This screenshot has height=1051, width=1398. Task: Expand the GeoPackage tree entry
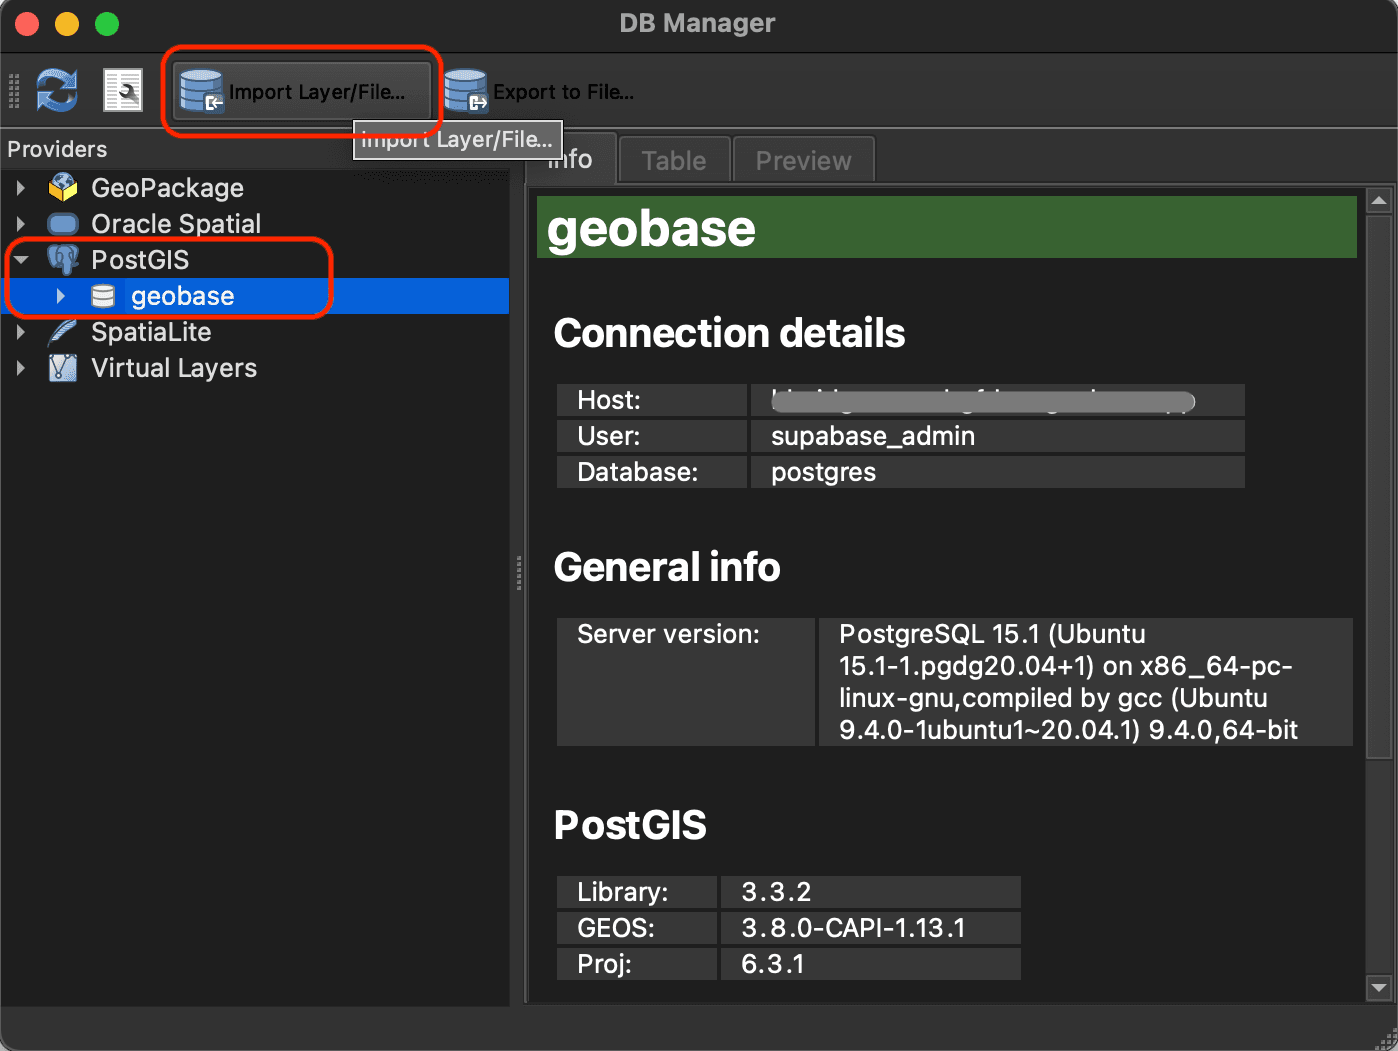22,187
